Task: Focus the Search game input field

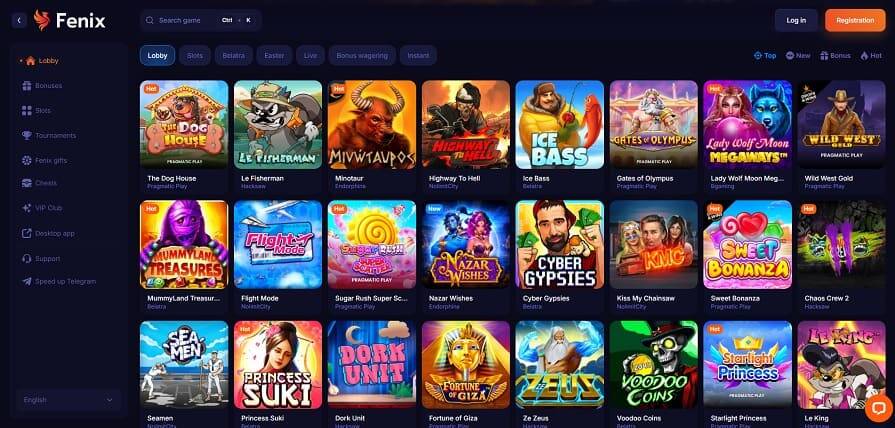Action: click(201, 20)
